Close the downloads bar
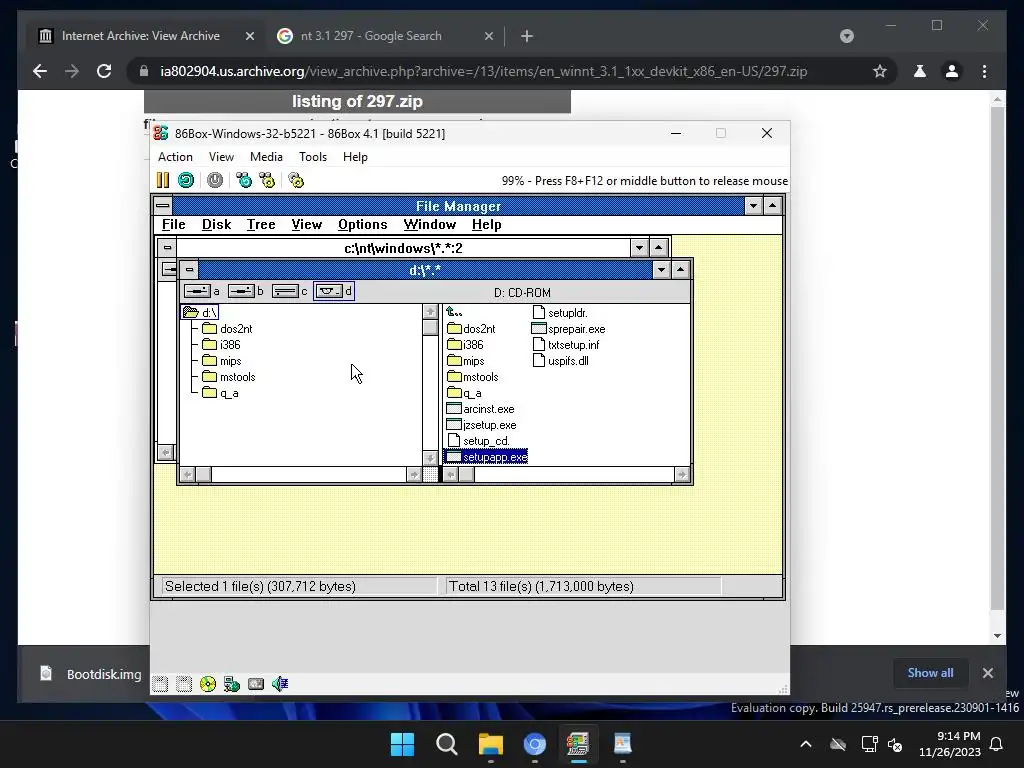The image size is (1024, 768). 987,673
